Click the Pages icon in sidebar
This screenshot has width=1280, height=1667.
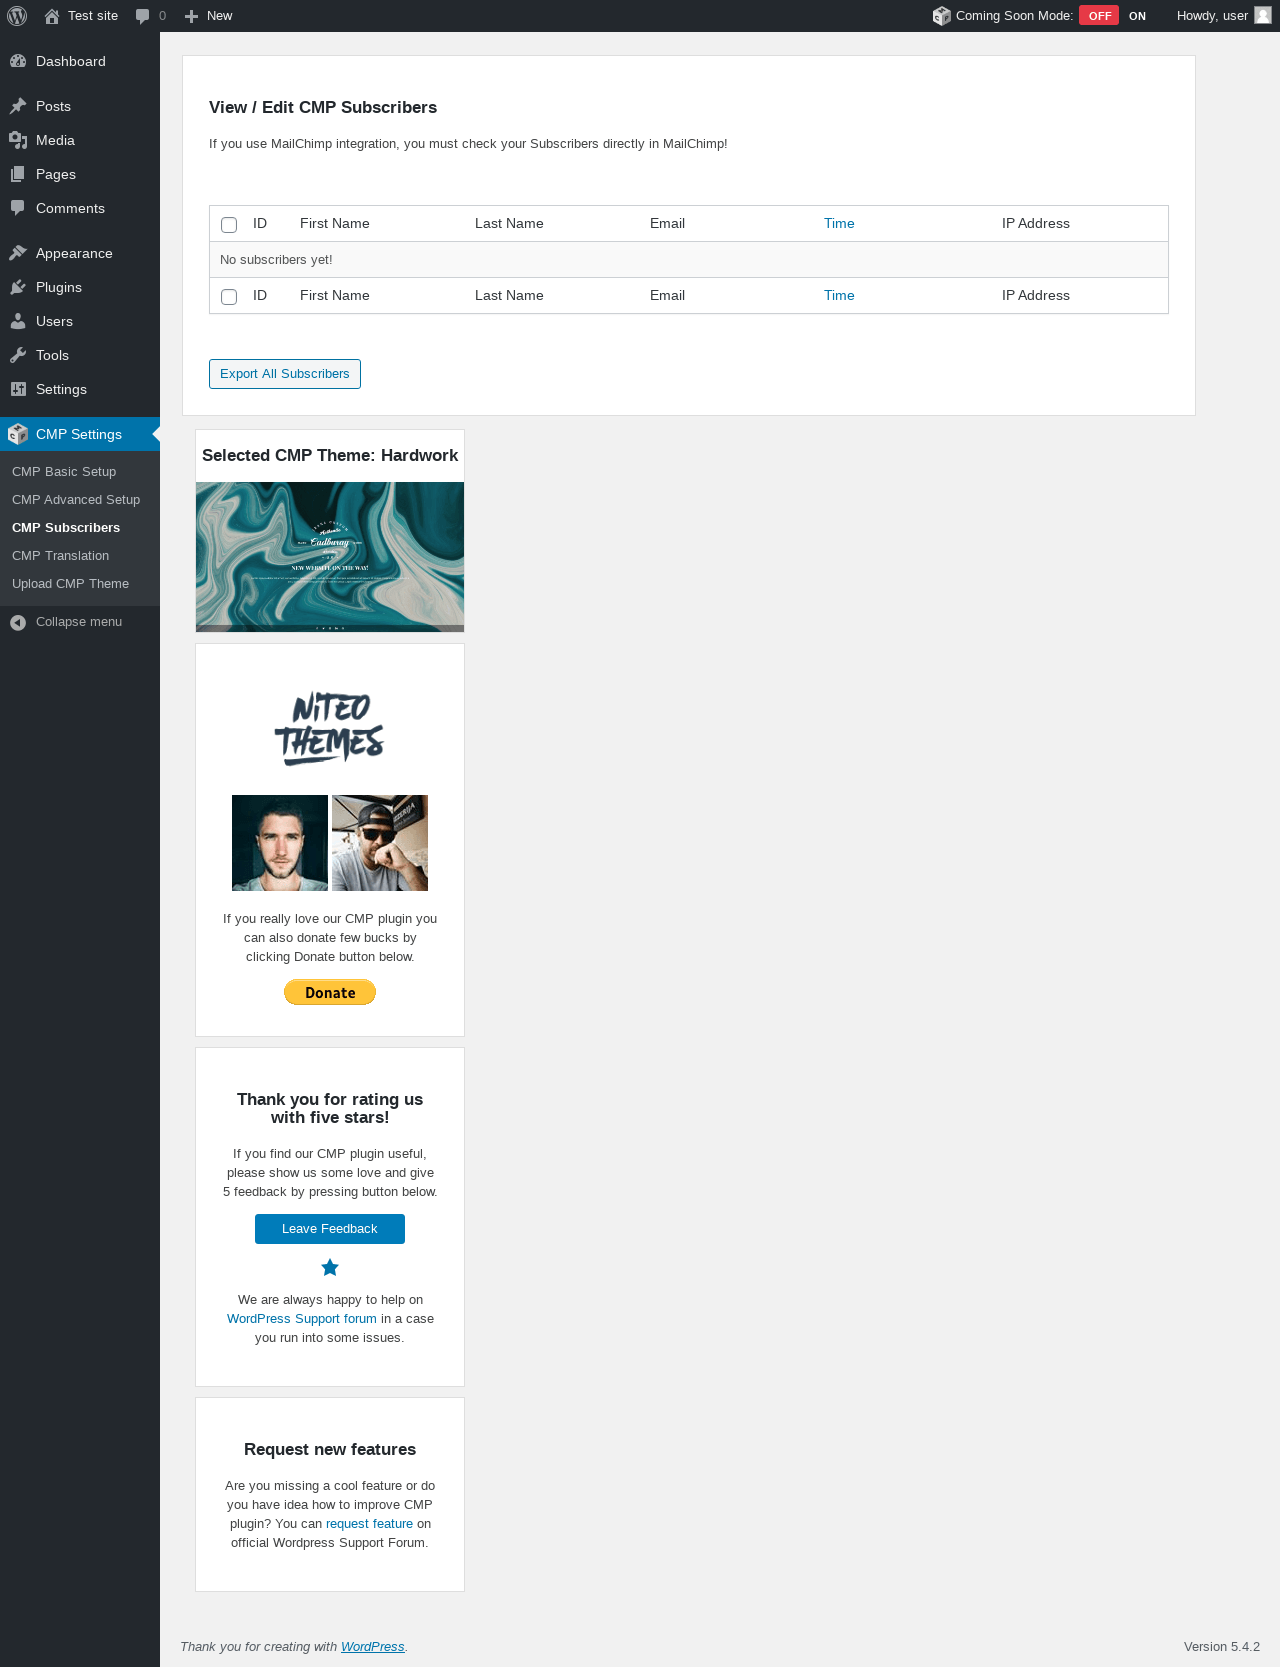pyautogui.click(x=18, y=174)
